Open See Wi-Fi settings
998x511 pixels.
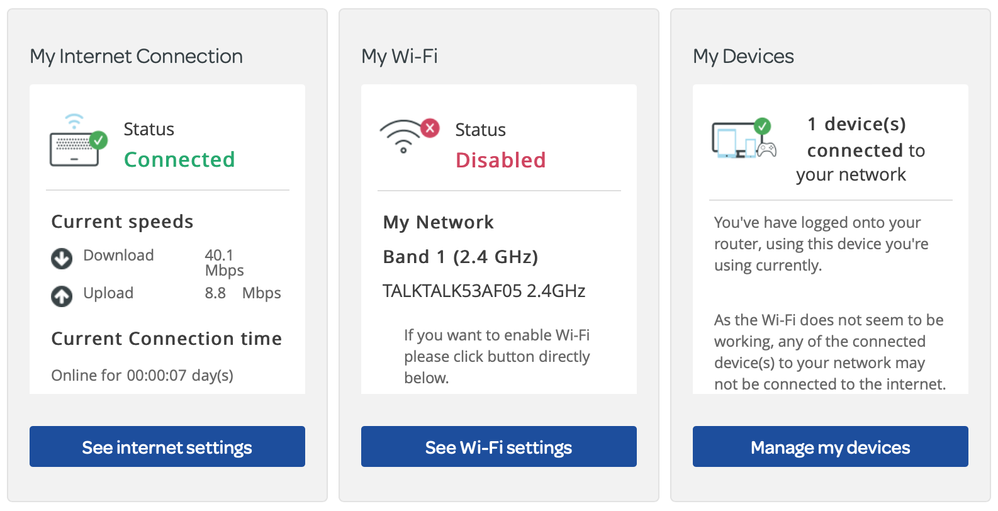coord(498,447)
